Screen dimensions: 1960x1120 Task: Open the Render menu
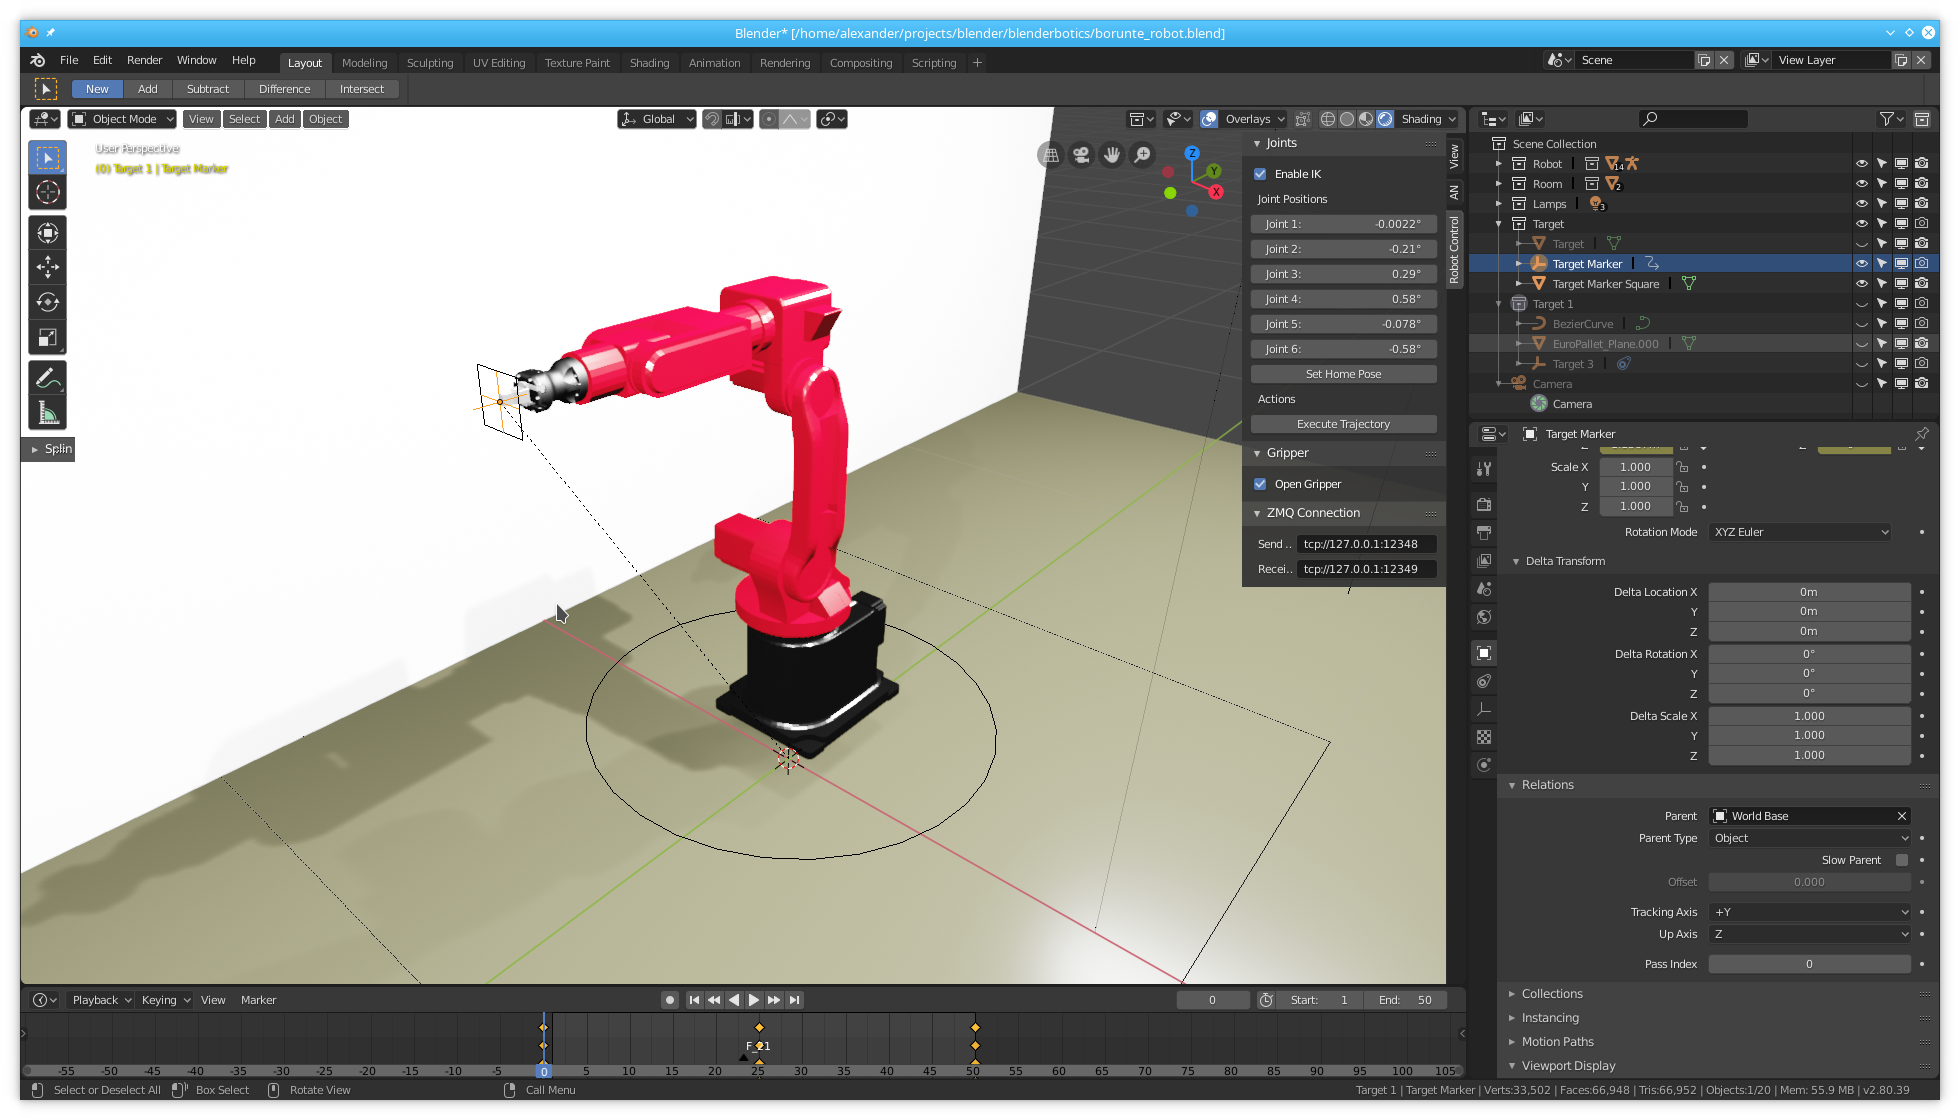[144, 60]
